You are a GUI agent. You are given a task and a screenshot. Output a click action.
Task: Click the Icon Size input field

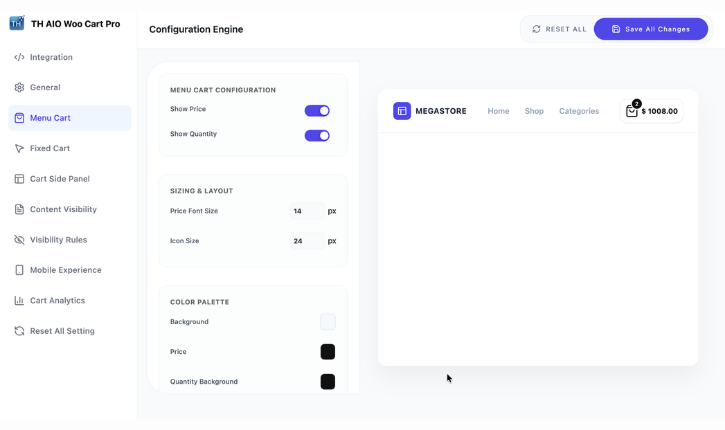pyautogui.click(x=307, y=241)
